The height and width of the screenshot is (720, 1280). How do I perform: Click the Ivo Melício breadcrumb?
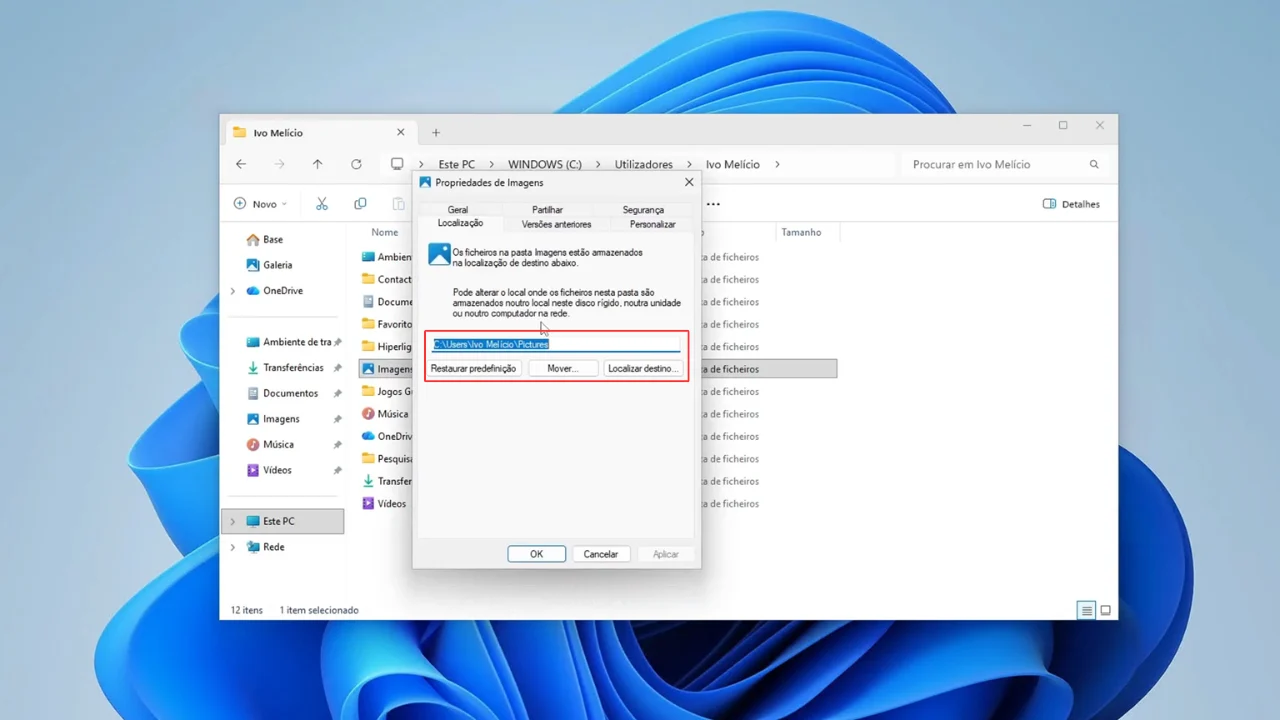coord(732,164)
